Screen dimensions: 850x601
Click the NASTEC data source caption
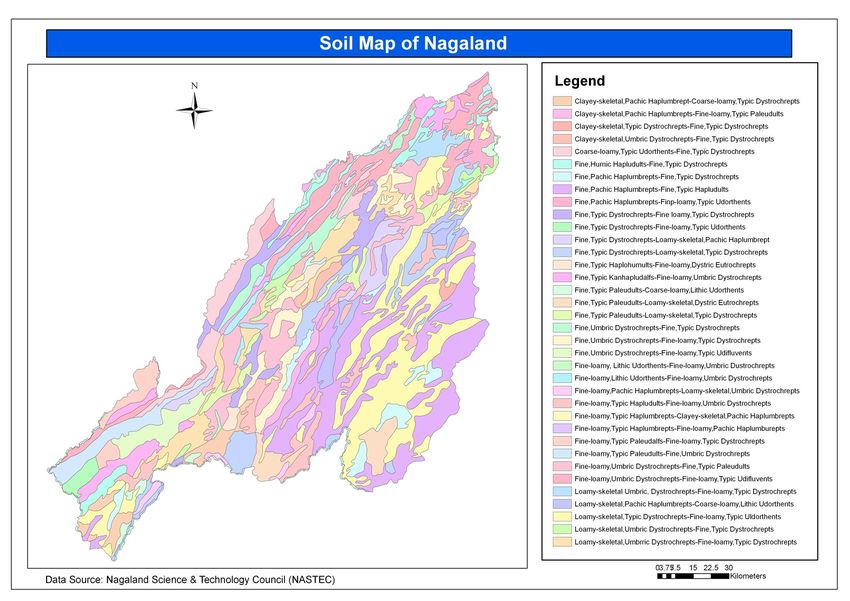tap(190, 579)
